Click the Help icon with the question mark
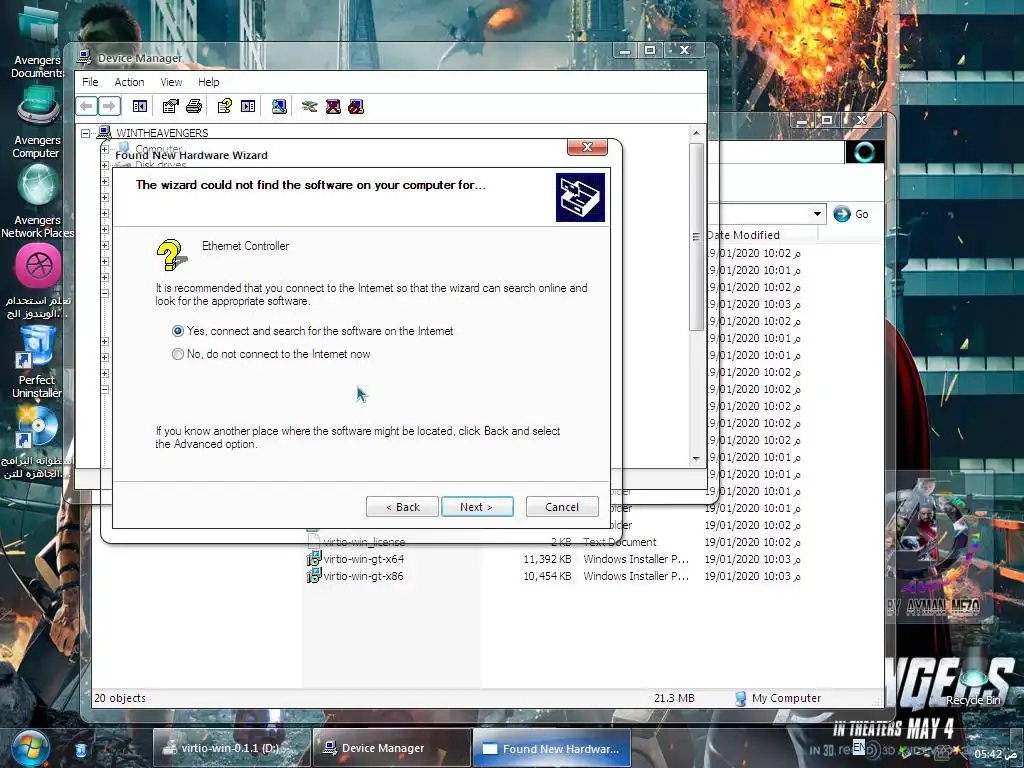 [225, 106]
